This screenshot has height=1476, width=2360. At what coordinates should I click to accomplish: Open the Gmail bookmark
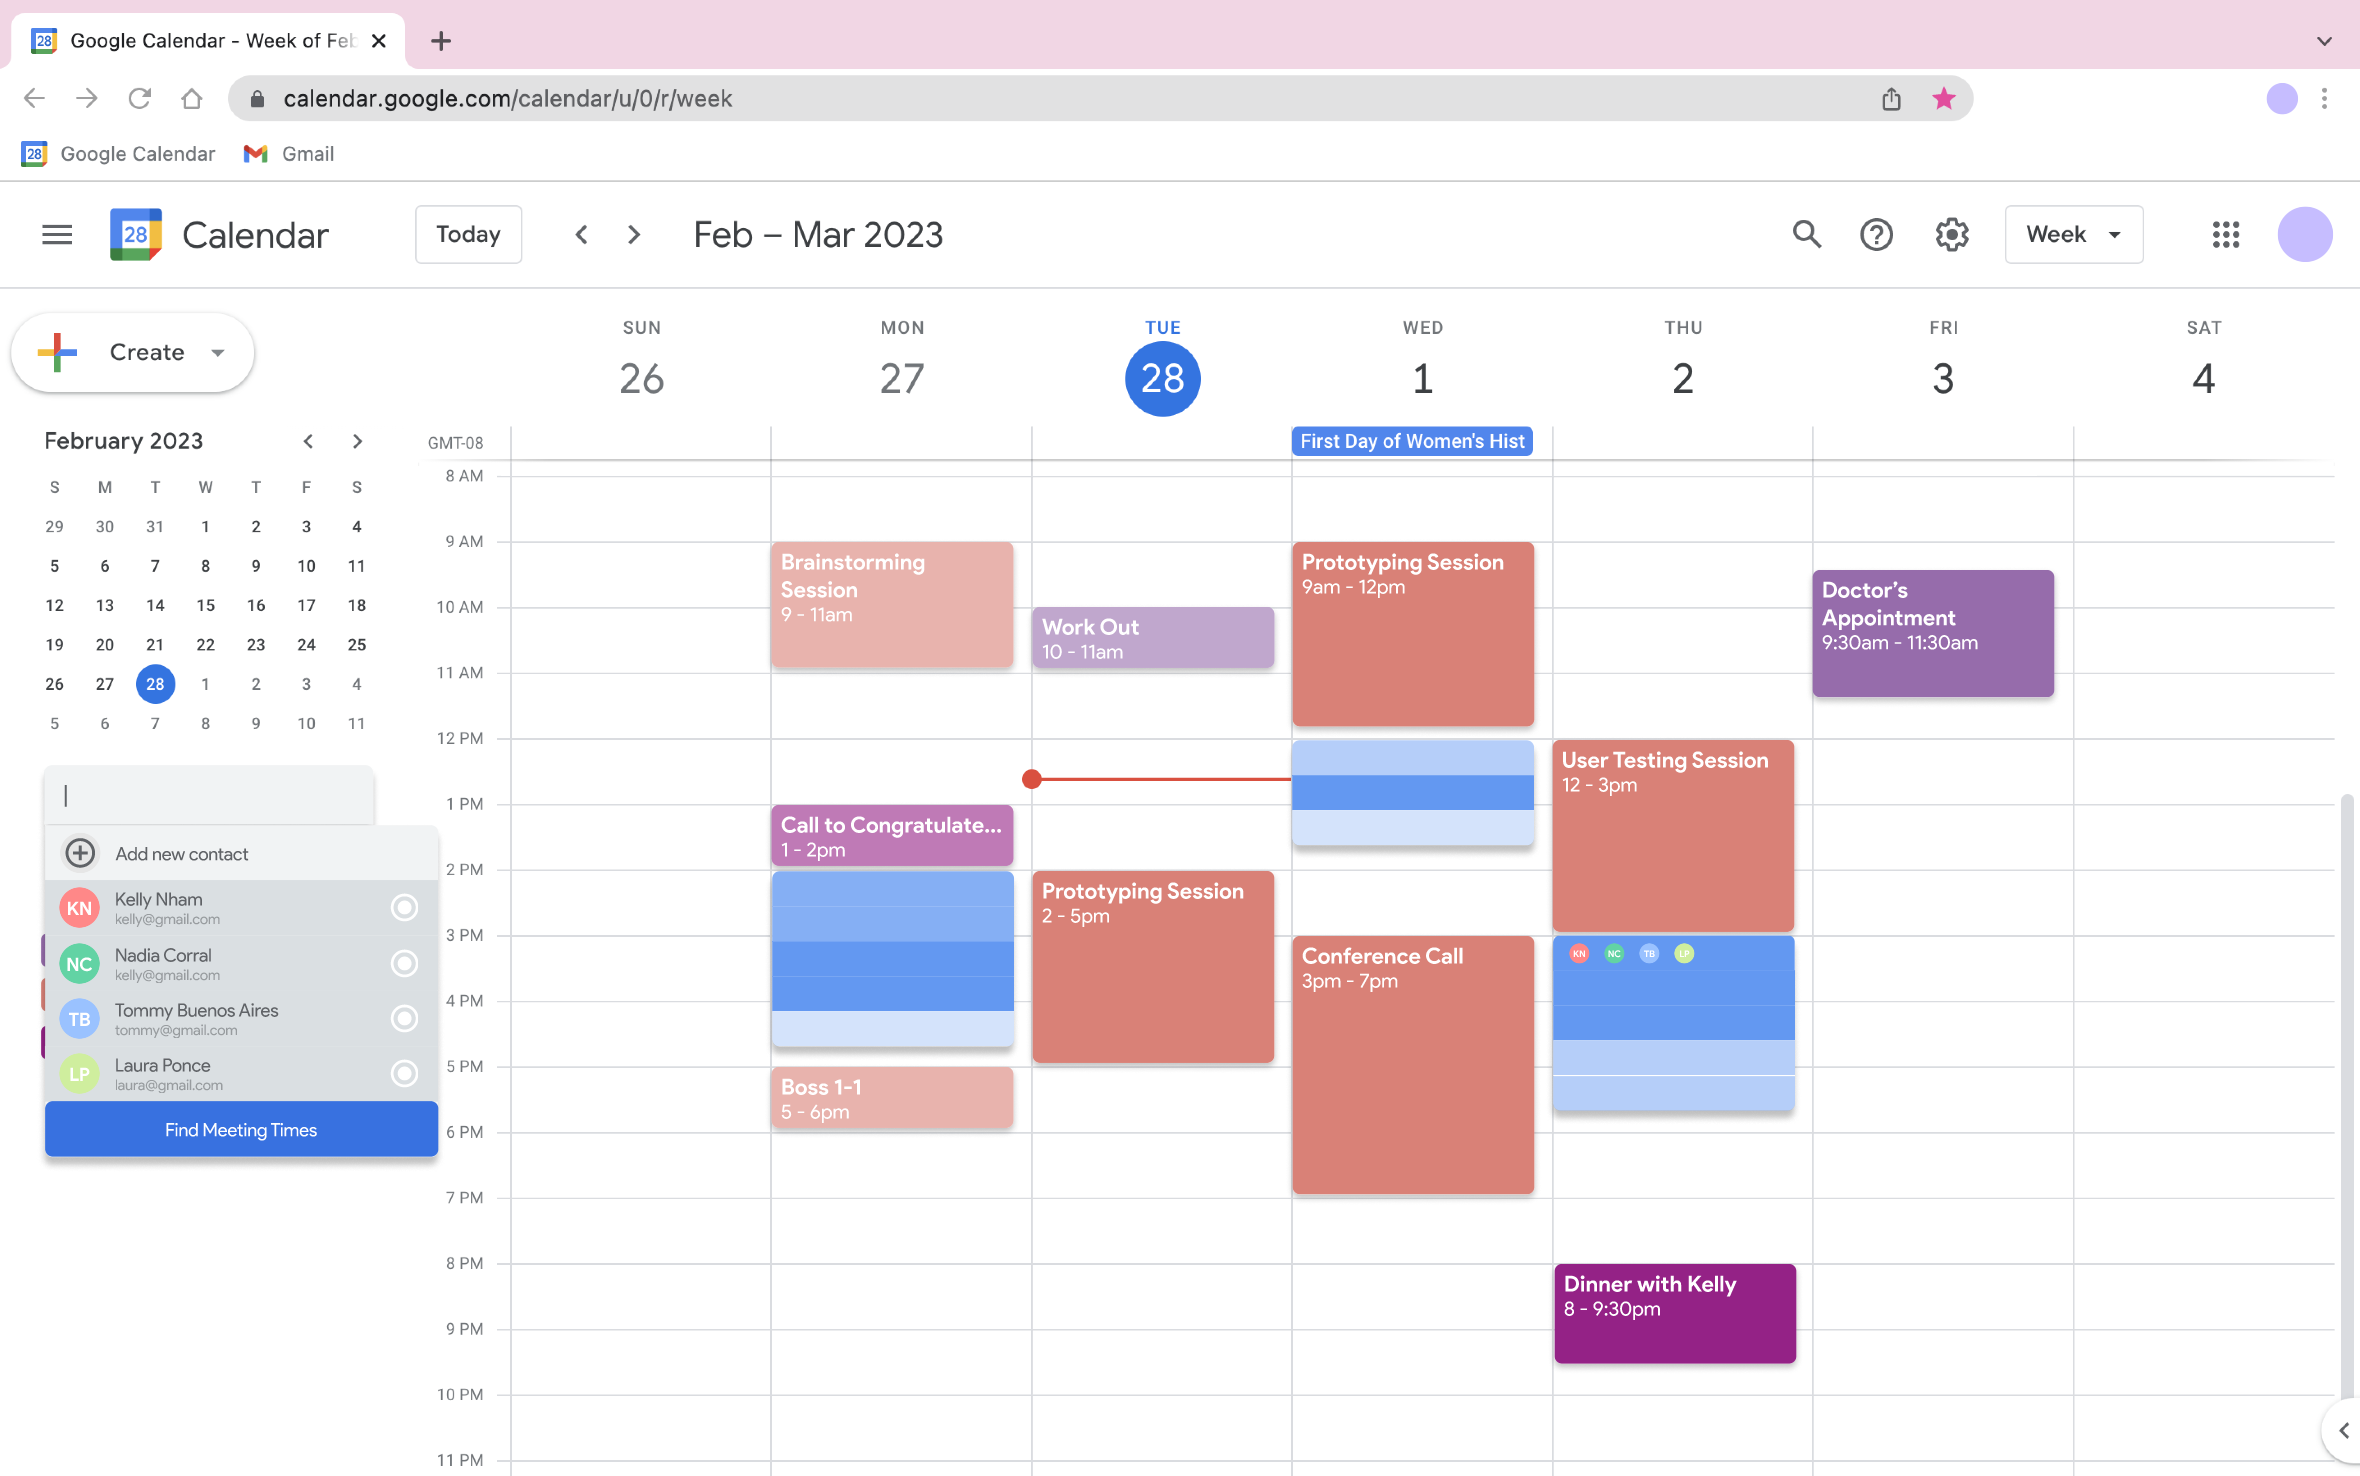point(289,153)
